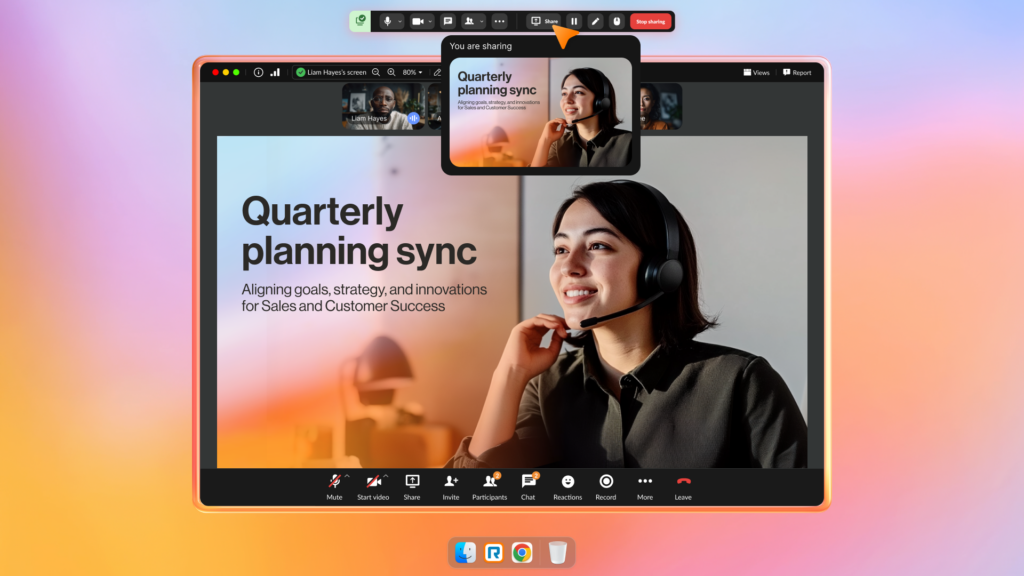Click the You are sharing preview thumbnail

click(541, 110)
